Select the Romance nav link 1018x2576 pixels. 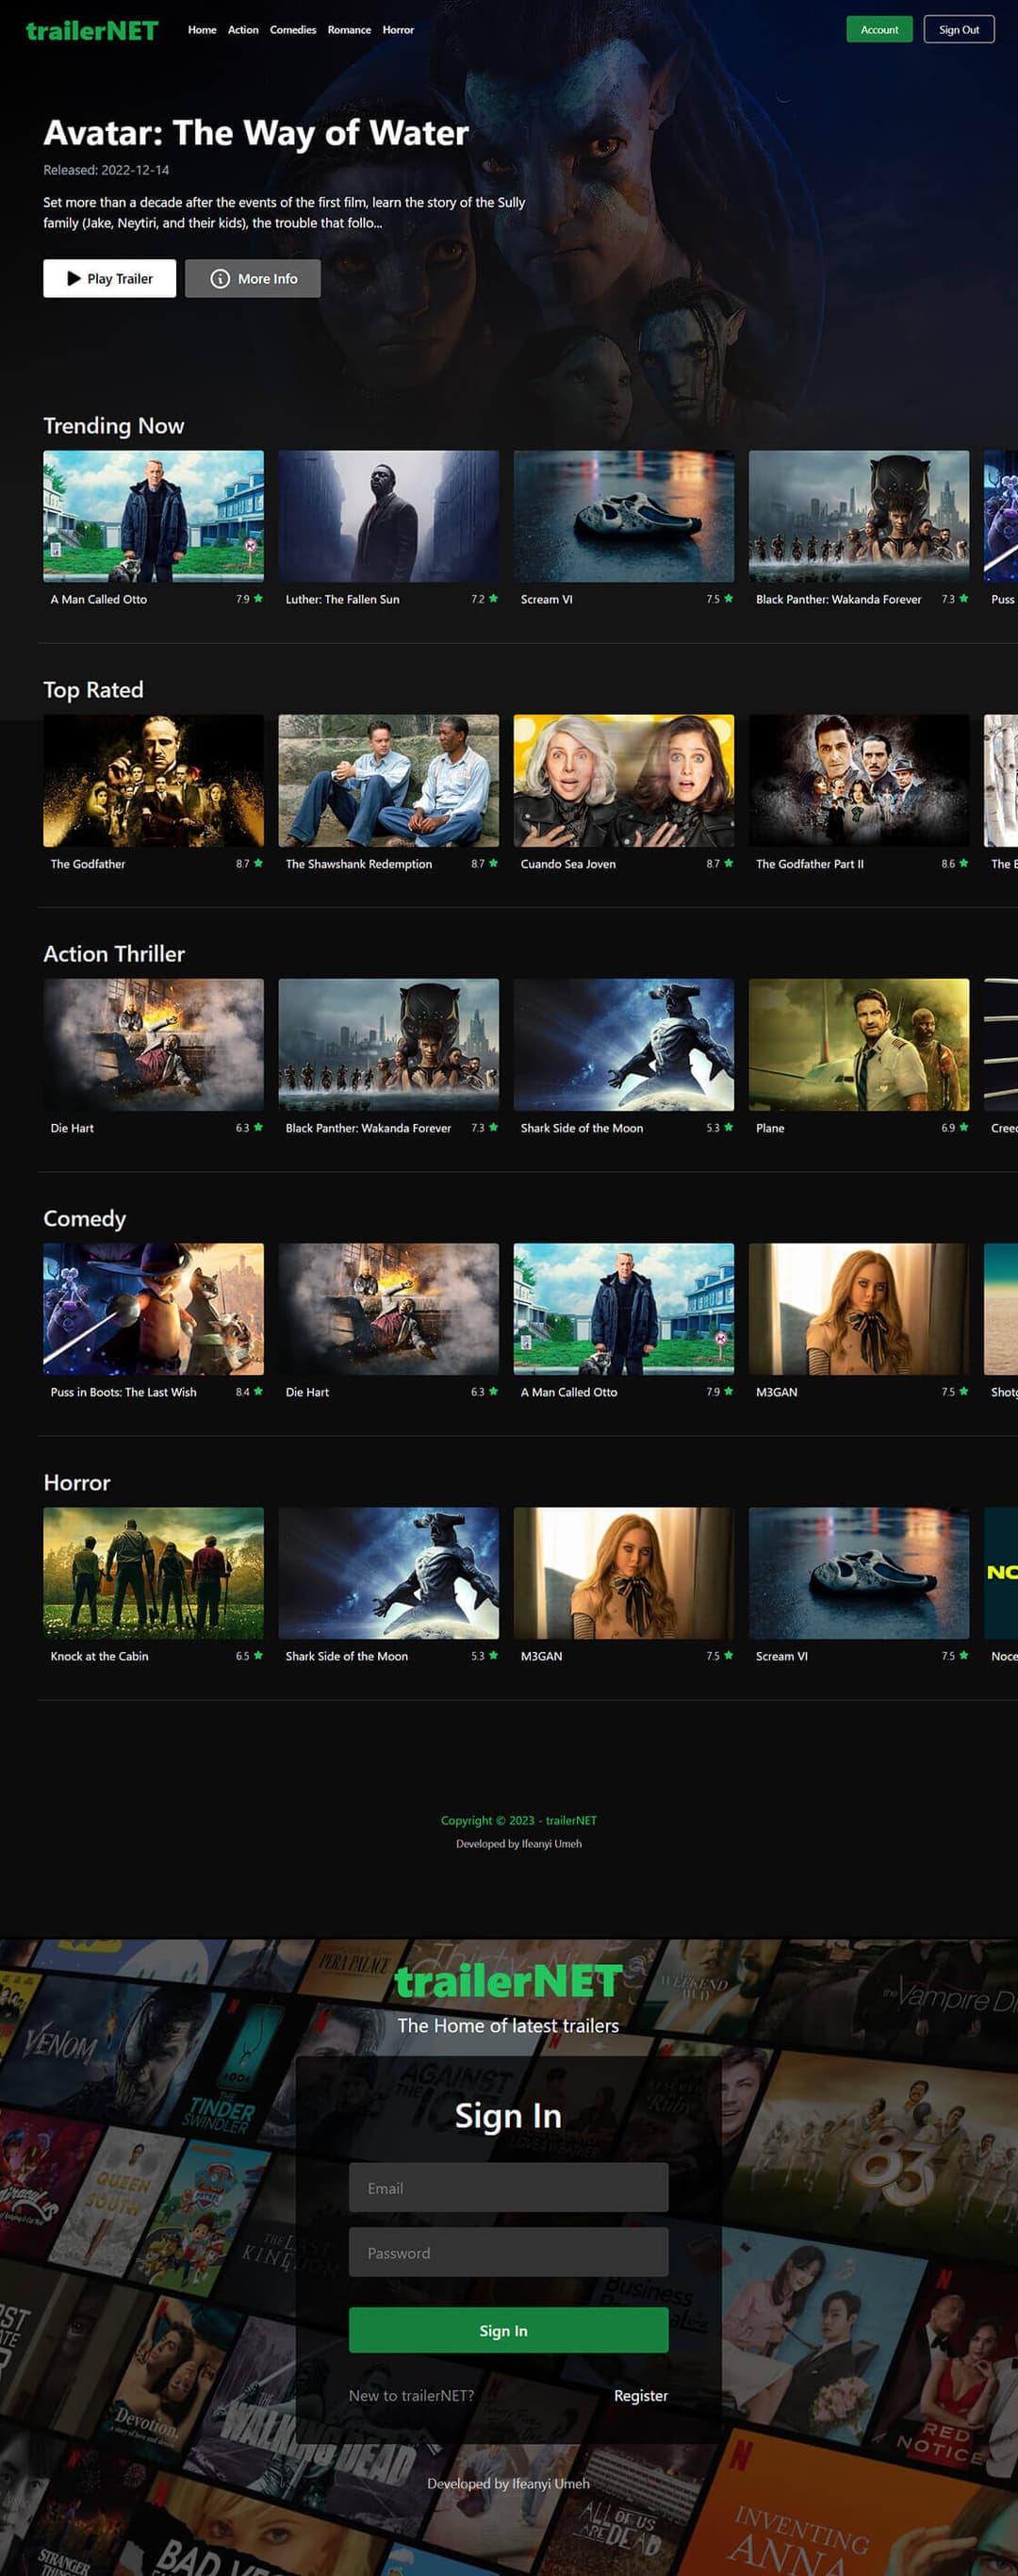pyautogui.click(x=349, y=30)
